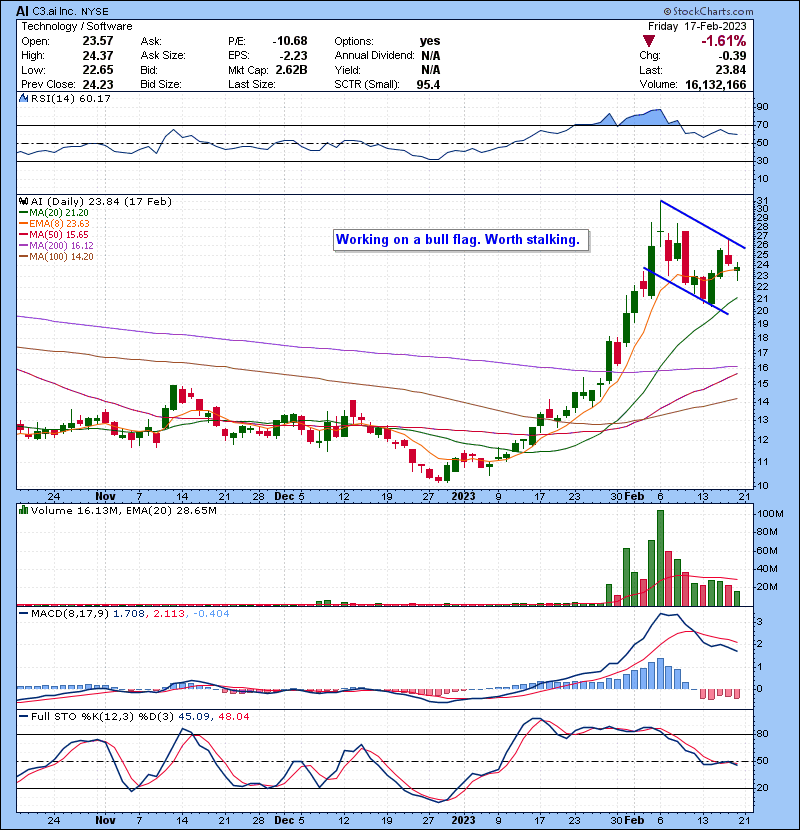Click the MA(20) green legend line marker
The image size is (800, 830).
pos(23,213)
